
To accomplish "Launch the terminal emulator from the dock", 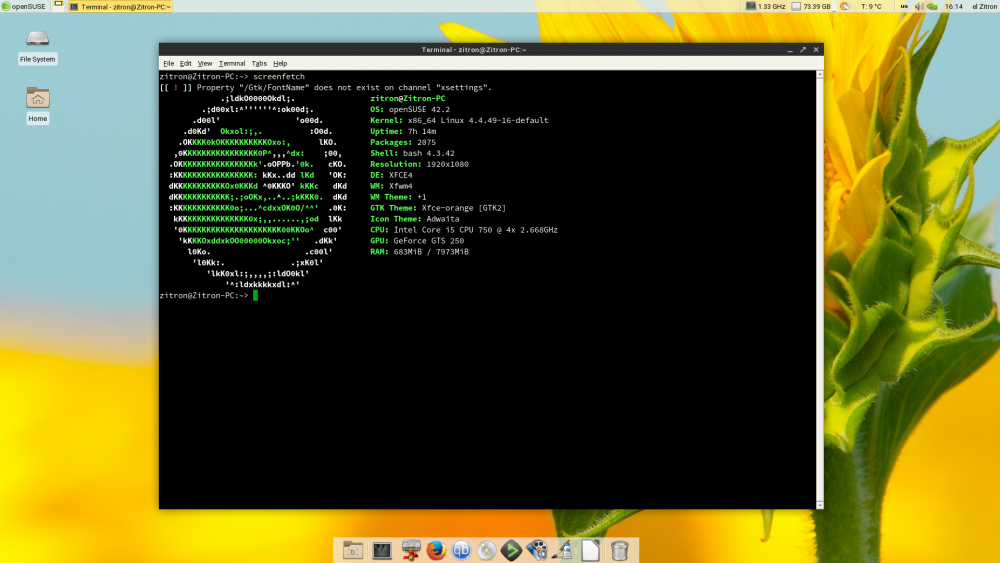I will [x=381, y=550].
